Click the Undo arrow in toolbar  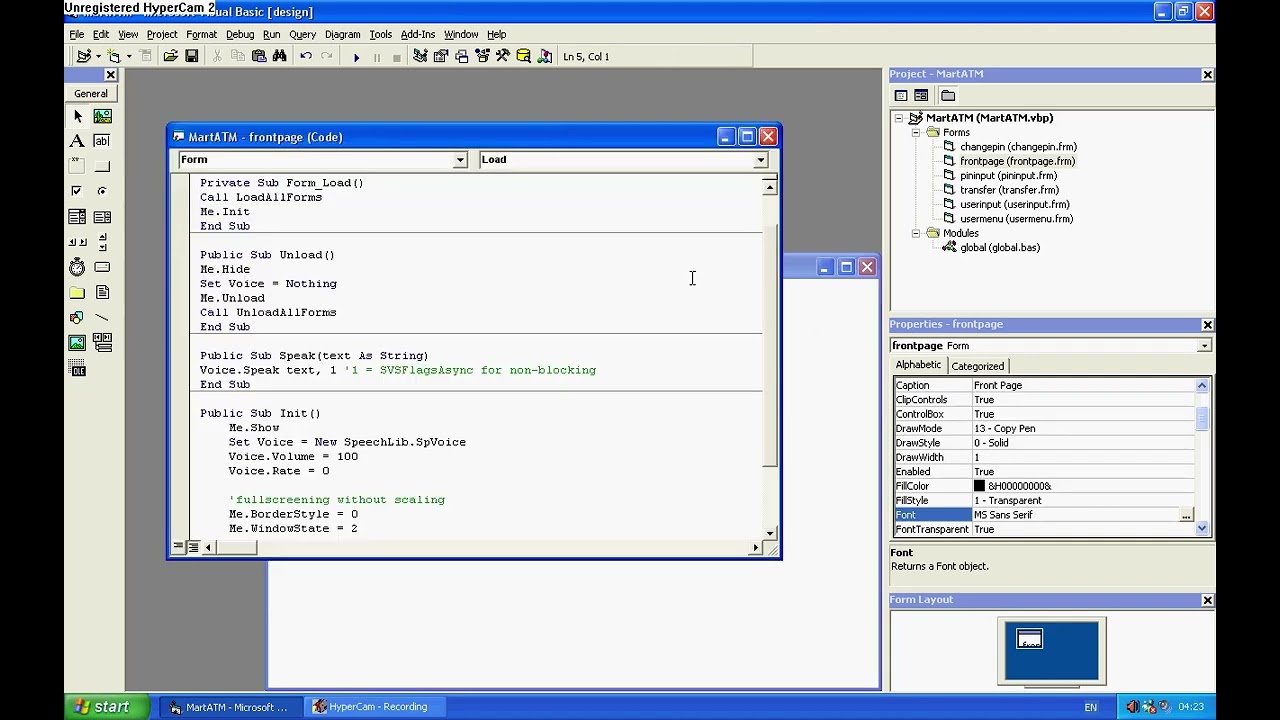pos(306,57)
